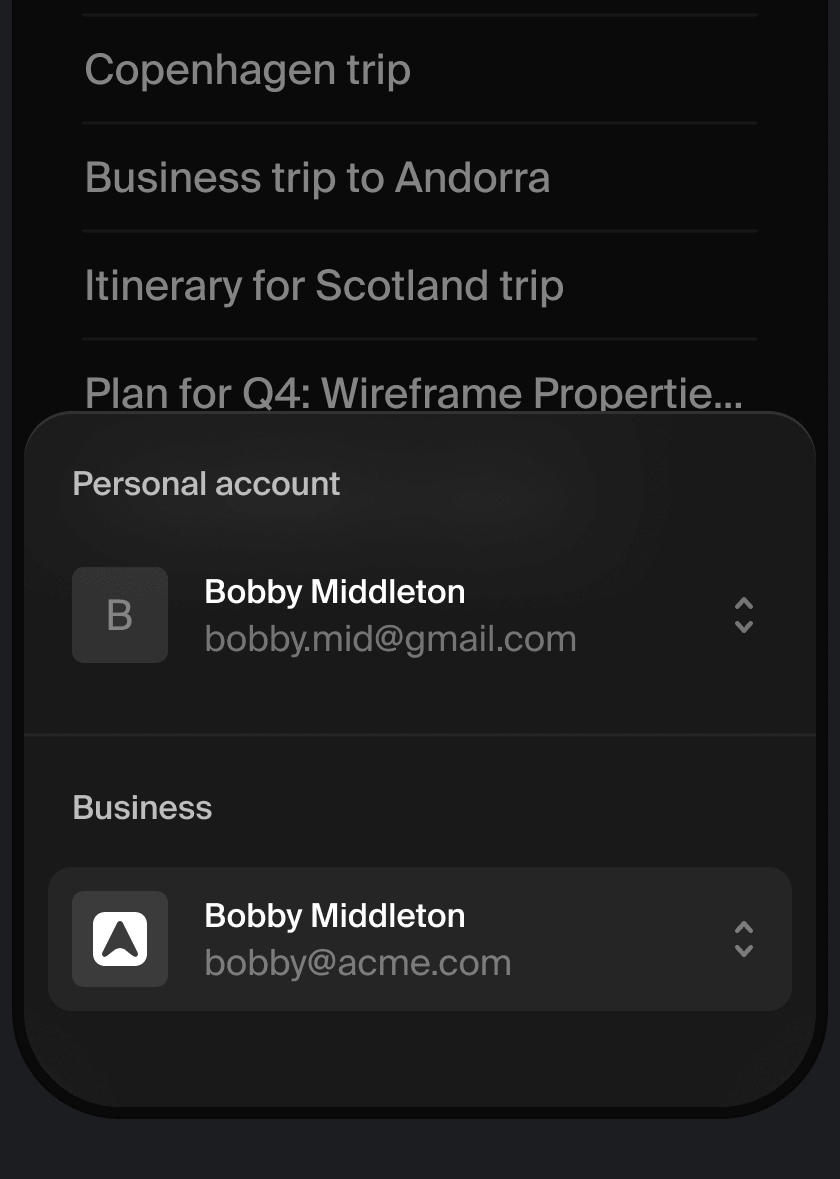Click empty sheet area below the Business row
This screenshot has width=840, height=1179.
click(x=420, y=1060)
